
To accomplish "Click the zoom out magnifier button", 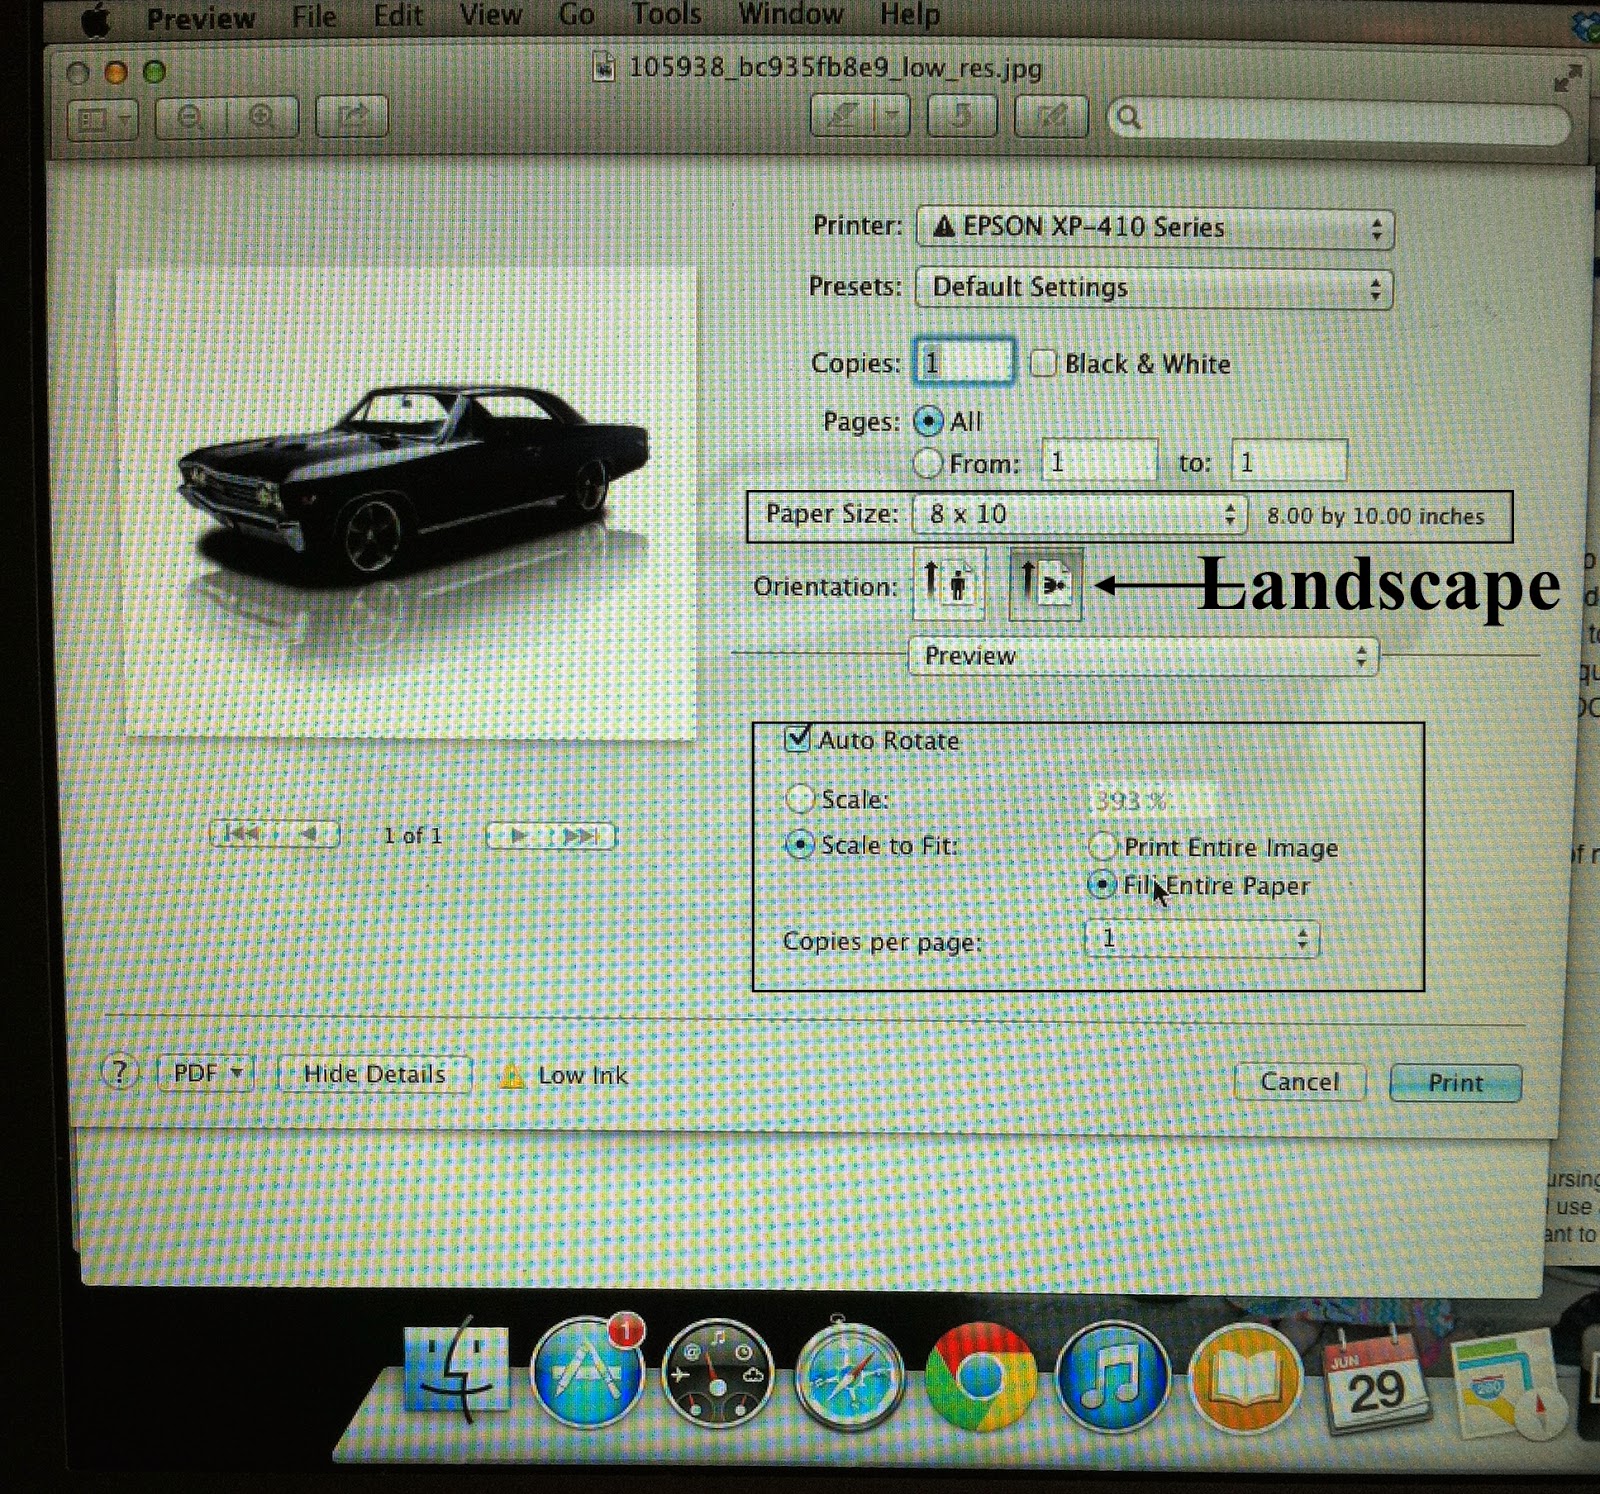I will (x=190, y=118).
